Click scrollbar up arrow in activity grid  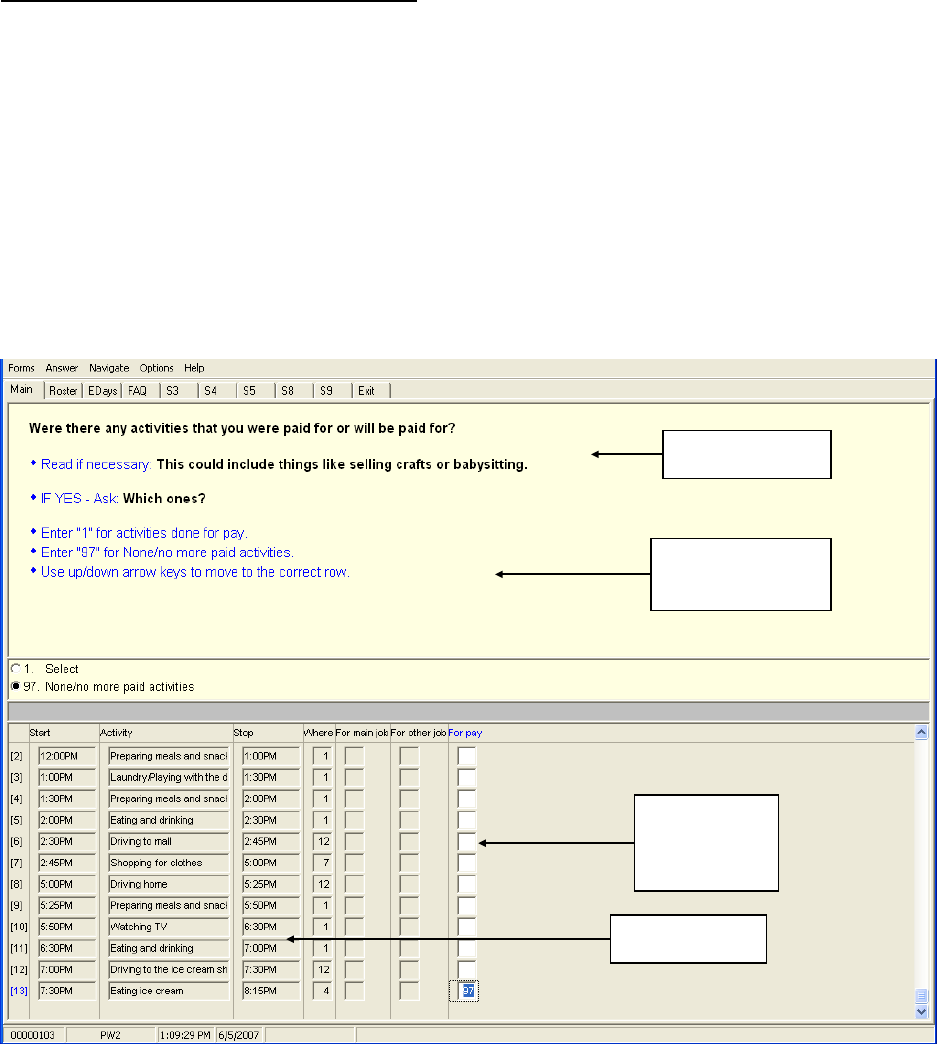pyautogui.click(x=922, y=733)
